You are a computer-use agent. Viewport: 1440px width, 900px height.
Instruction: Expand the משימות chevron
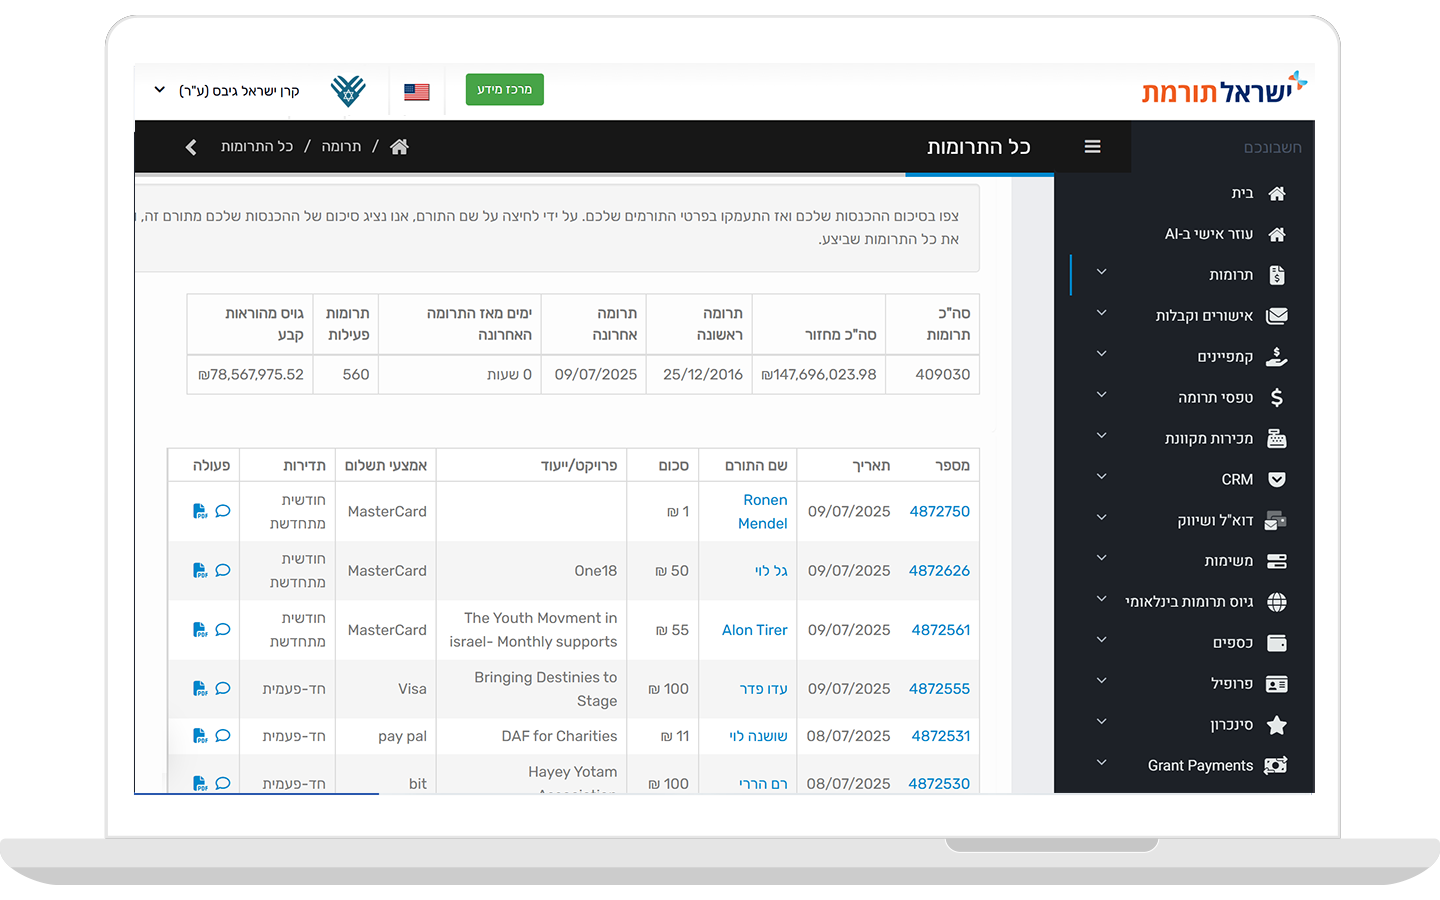tap(1102, 558)
